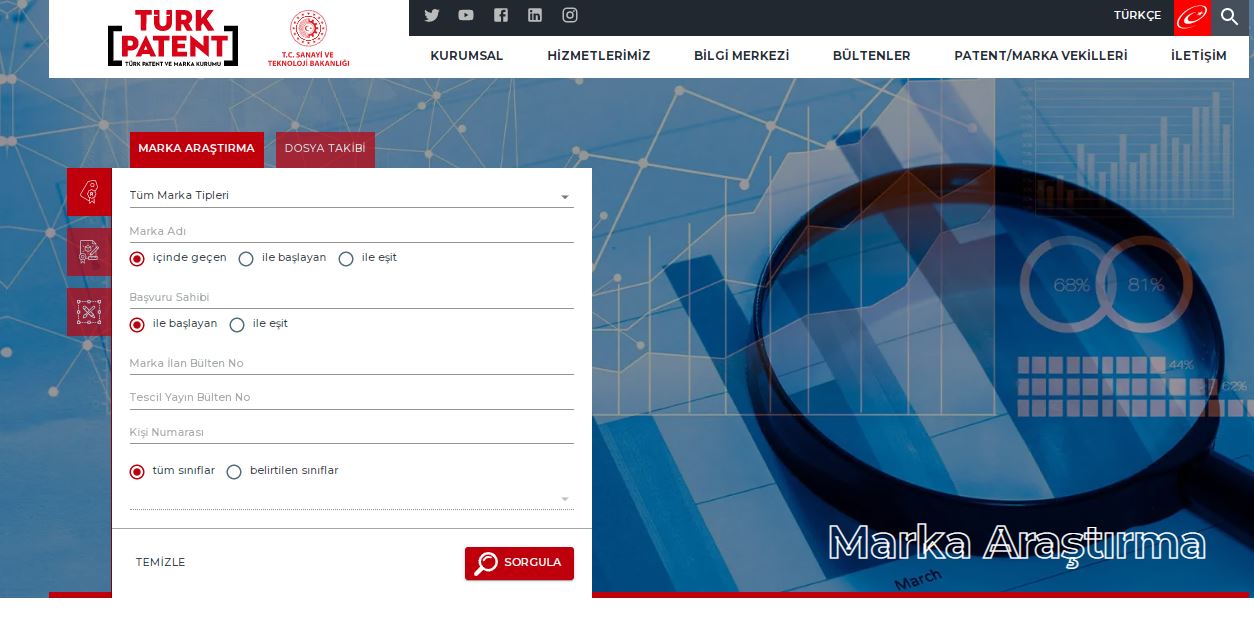Image resolution: width=1254 pixels, height=638 pixels.
Task: Select the trademark tag sidebar icon
Action: pyautogui.click(x=89, y=192)
